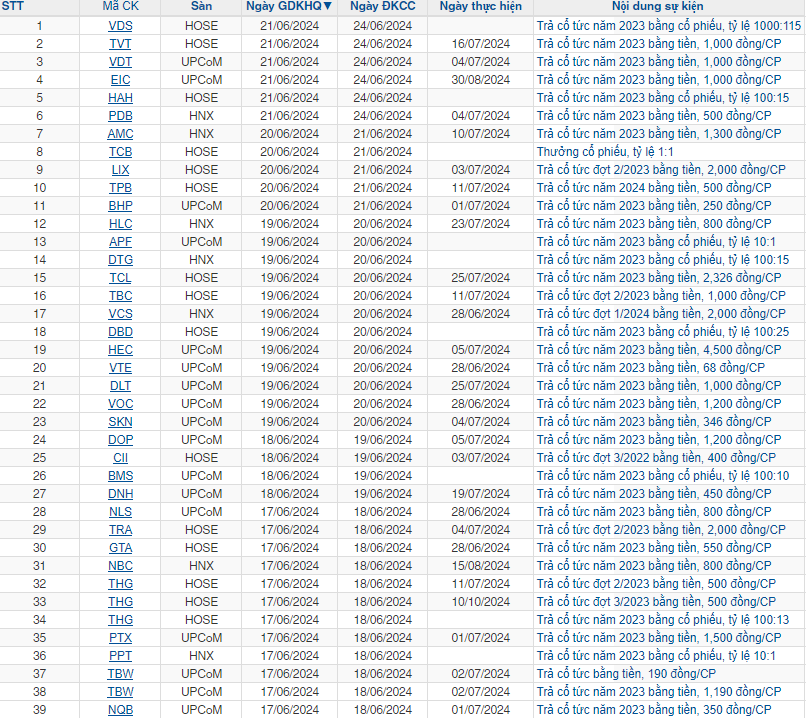Open the AMC stock code link
Viewport: 806px width, 718px height.
pos(120,134)
